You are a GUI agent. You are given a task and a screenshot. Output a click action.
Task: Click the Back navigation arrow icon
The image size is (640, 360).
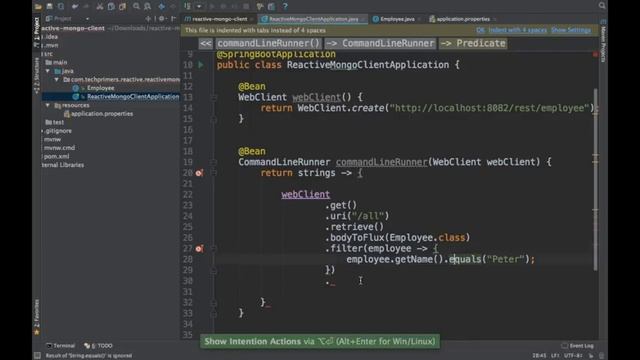point(162,6)
